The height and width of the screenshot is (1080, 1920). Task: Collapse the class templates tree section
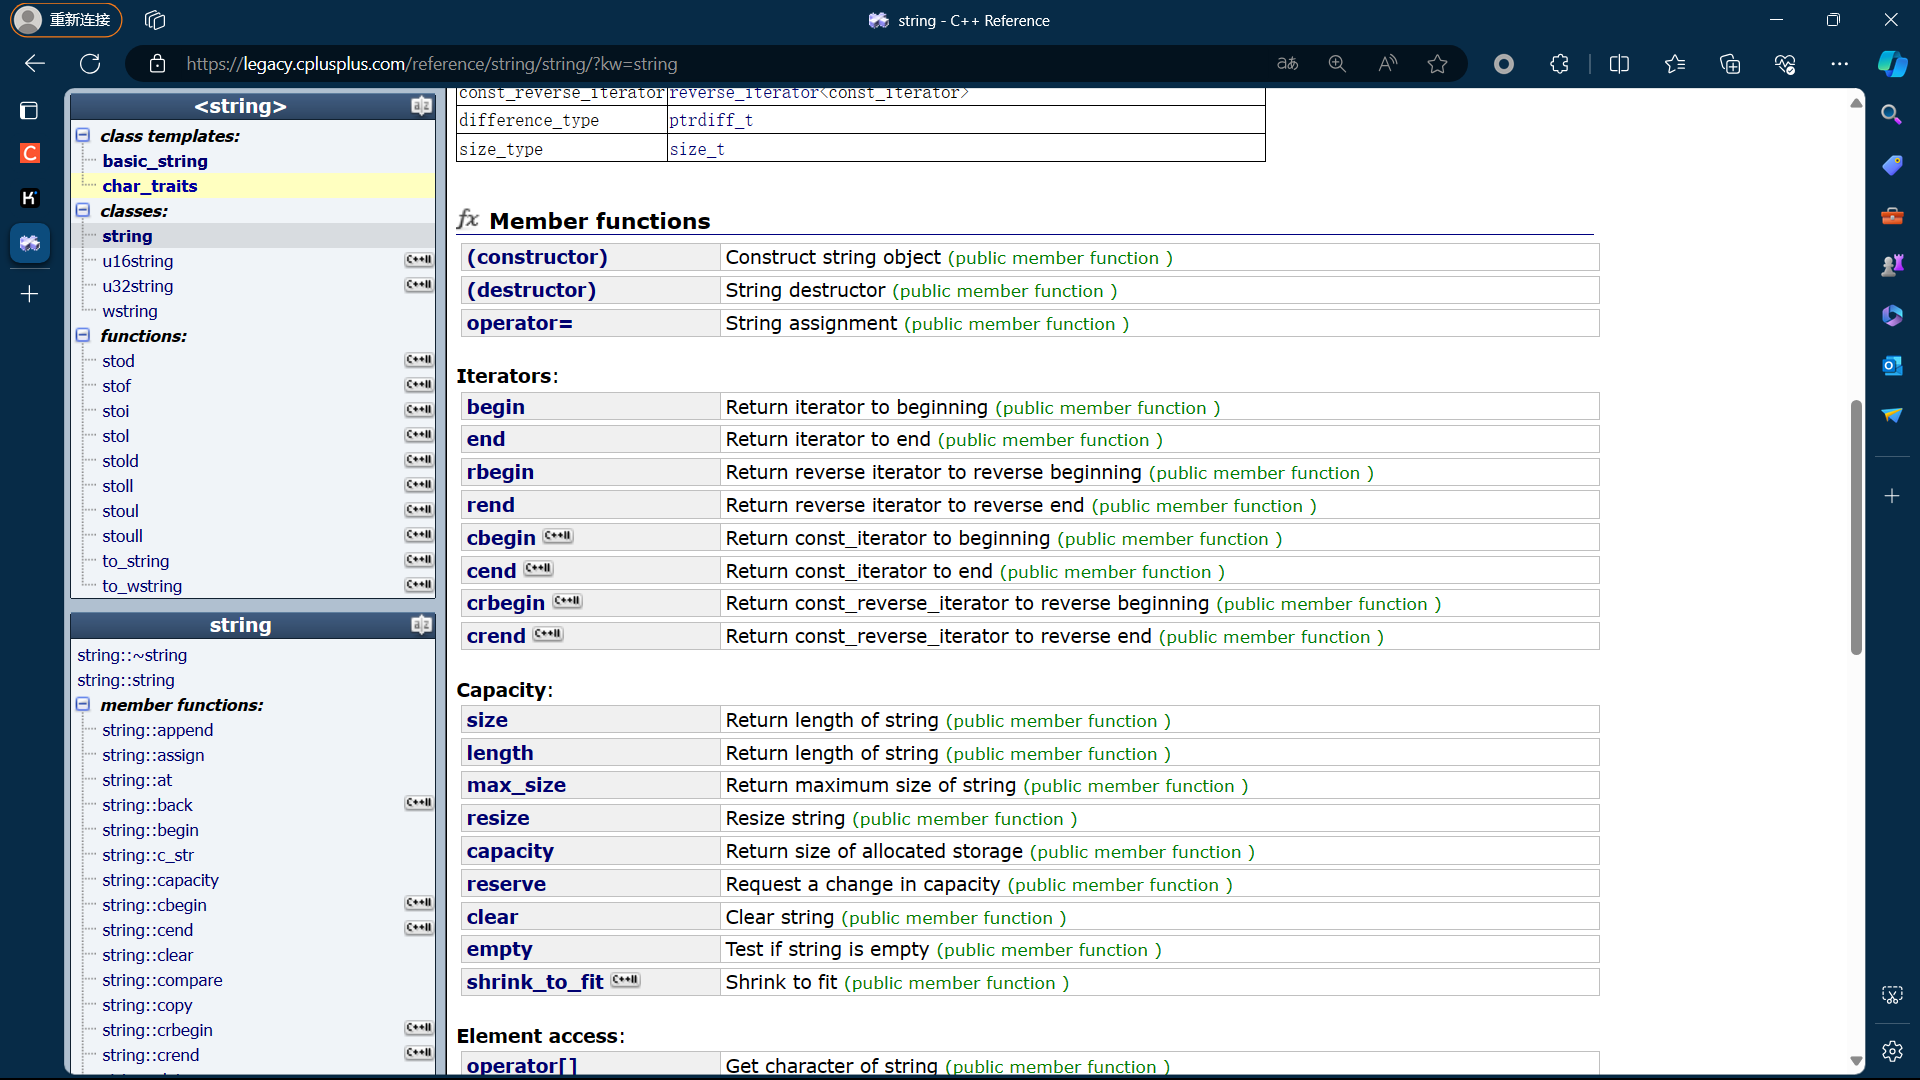tap(83, 135)
